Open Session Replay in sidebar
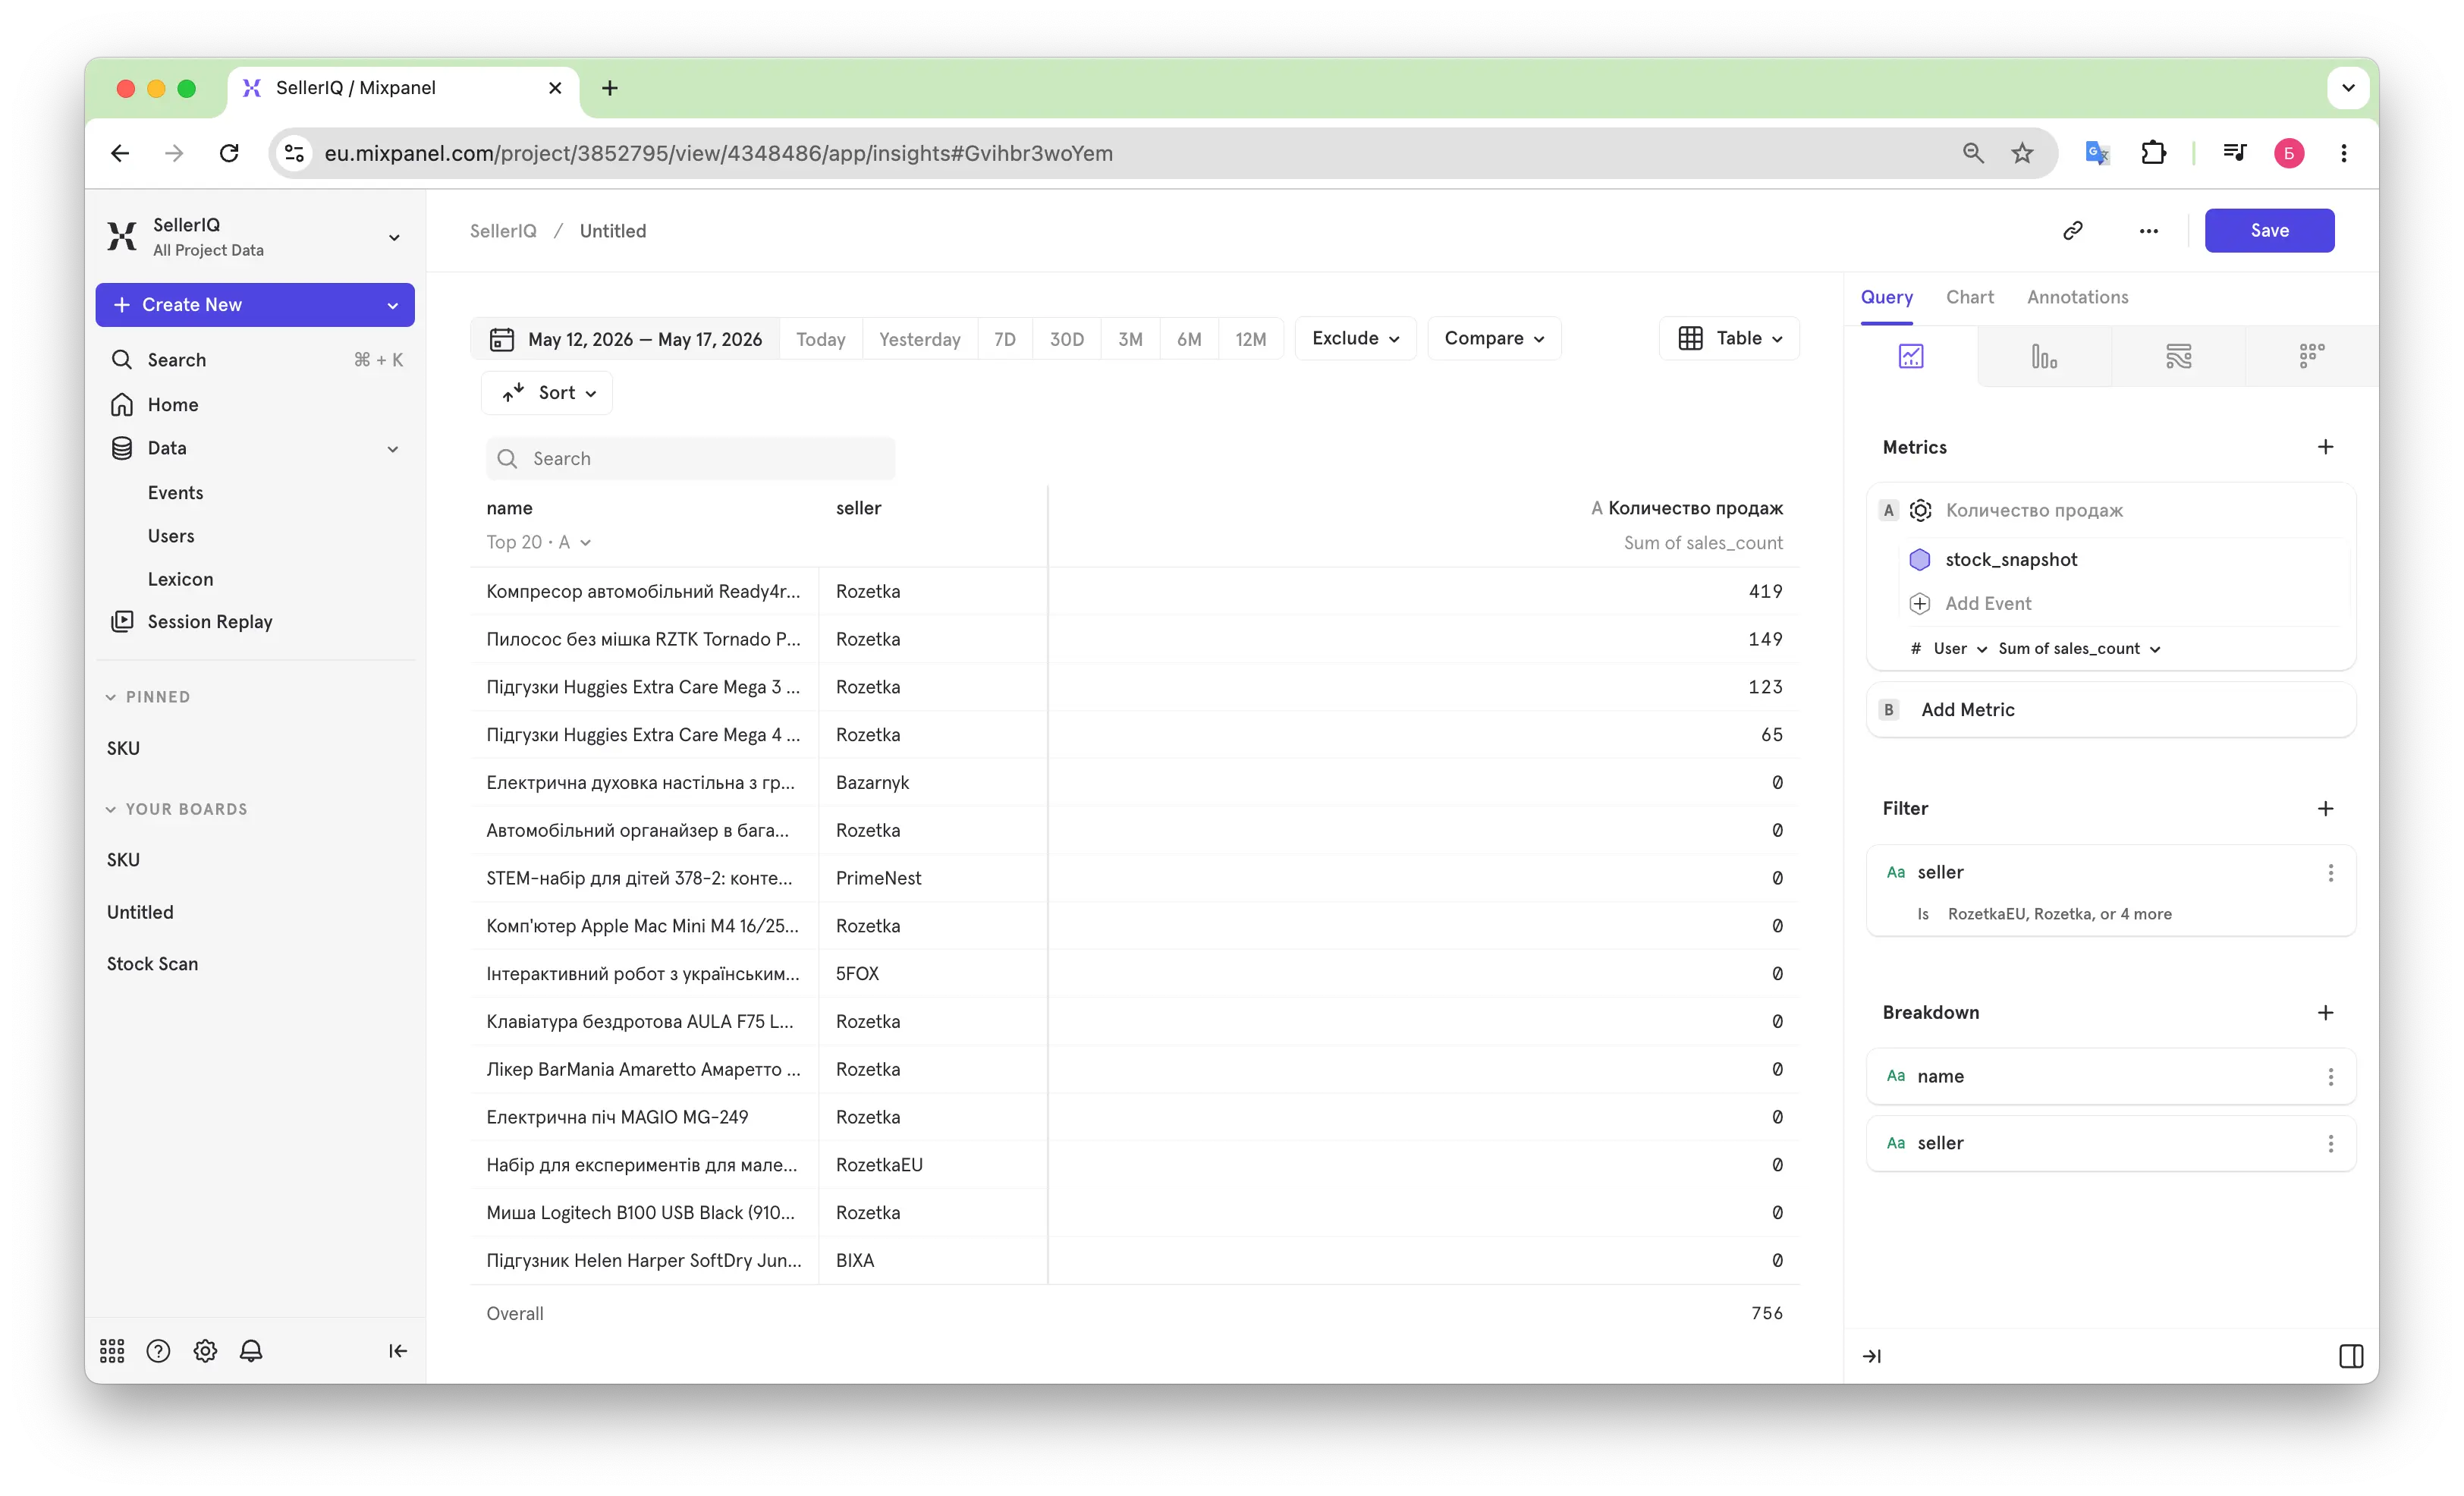This screenshot has width=2464, height=1496. (x=209, y=622)
